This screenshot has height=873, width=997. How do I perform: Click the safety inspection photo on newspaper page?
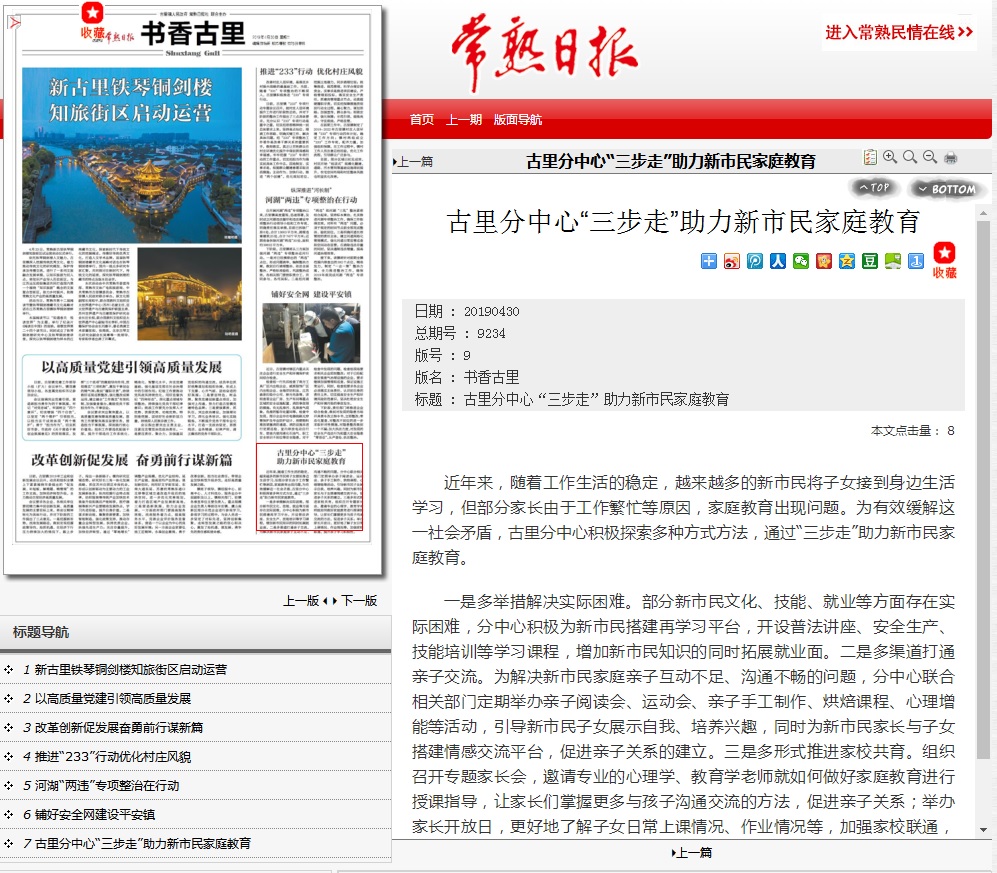311,333
